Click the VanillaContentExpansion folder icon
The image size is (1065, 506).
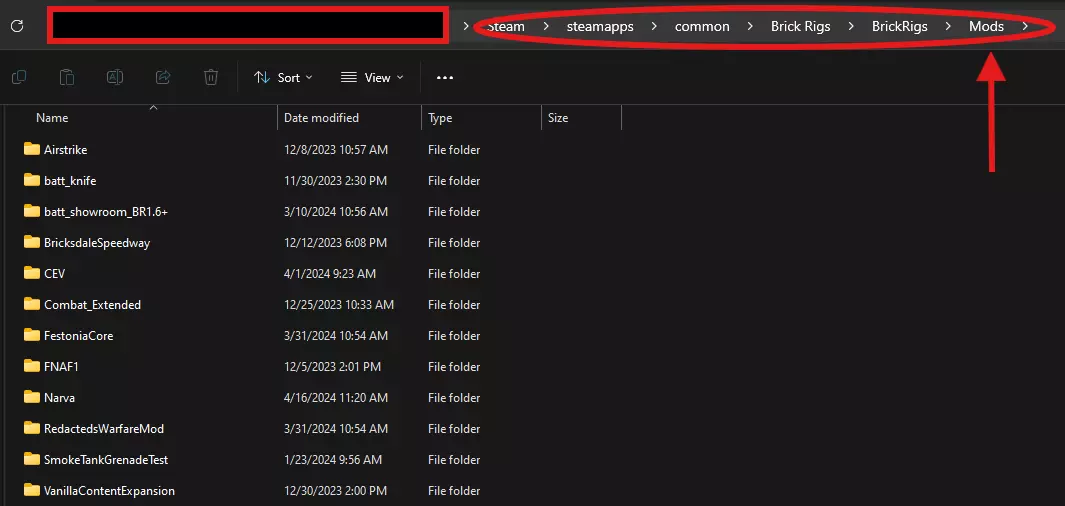pos(31,490)
